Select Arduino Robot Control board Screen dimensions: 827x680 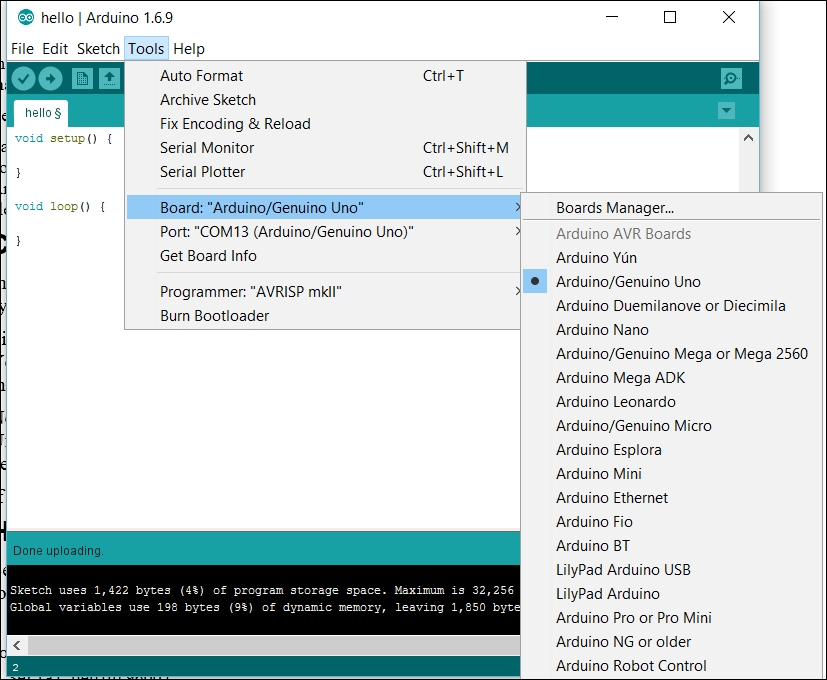point(671,666)
